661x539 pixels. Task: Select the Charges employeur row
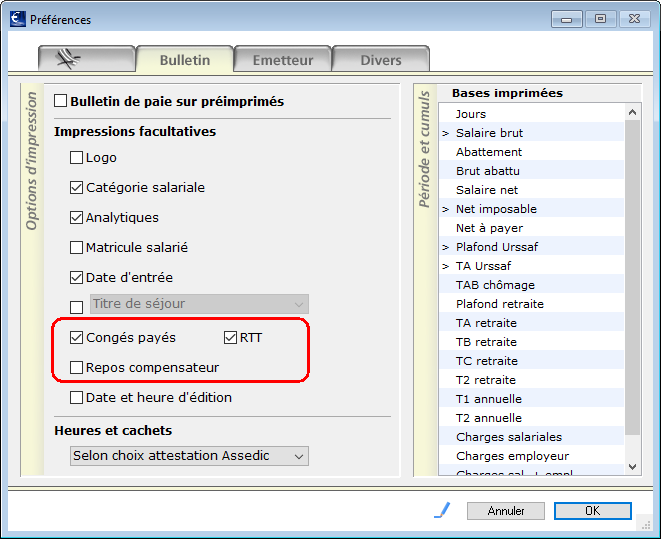click(x=532, y=456)
